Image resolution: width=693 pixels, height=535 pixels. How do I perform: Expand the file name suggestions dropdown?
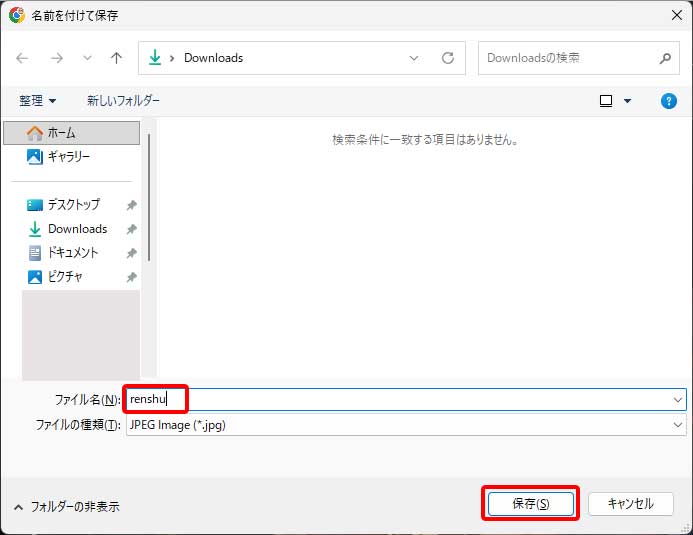pos(678,399)
